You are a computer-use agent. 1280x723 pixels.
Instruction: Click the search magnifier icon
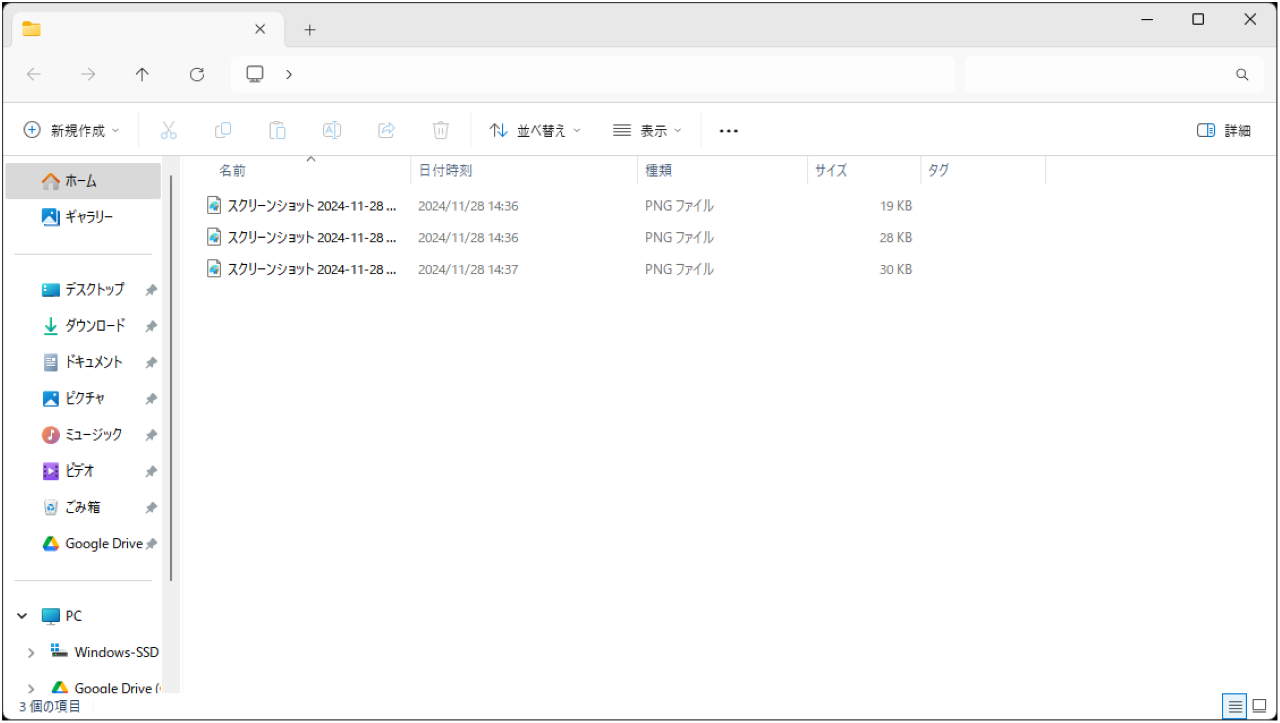pos(1242,75)
